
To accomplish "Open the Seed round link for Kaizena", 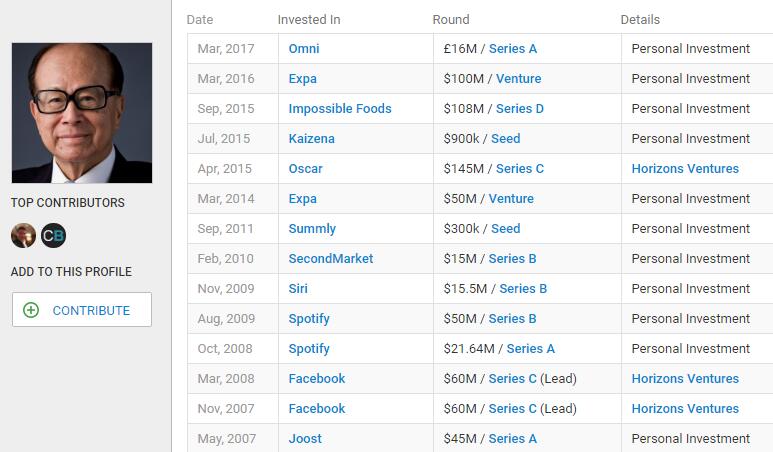I will coord(505,139).
